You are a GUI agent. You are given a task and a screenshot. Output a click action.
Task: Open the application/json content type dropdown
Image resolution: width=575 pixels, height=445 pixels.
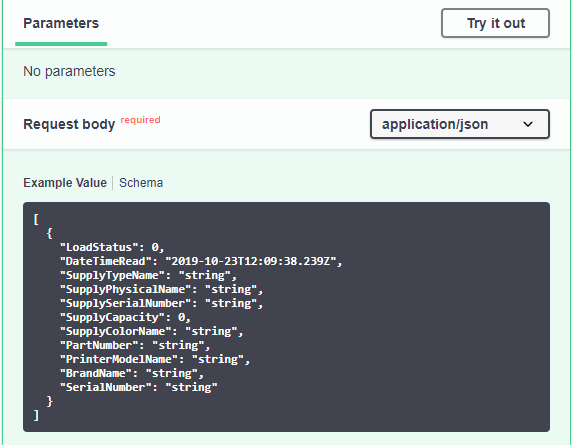pyautogui.click(x=459, y=124)
